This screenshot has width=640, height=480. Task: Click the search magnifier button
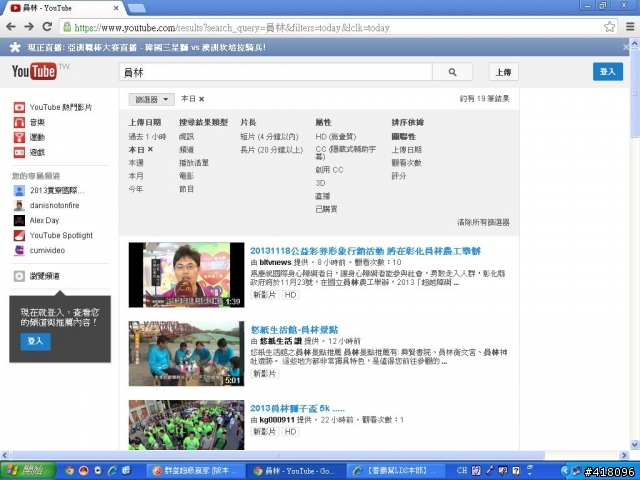tap(452, 72)
